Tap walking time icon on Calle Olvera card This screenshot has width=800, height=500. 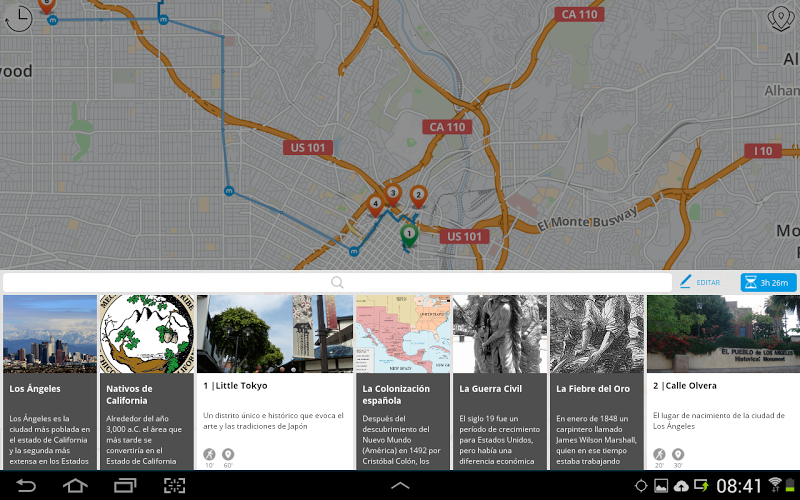pos(659,454)
